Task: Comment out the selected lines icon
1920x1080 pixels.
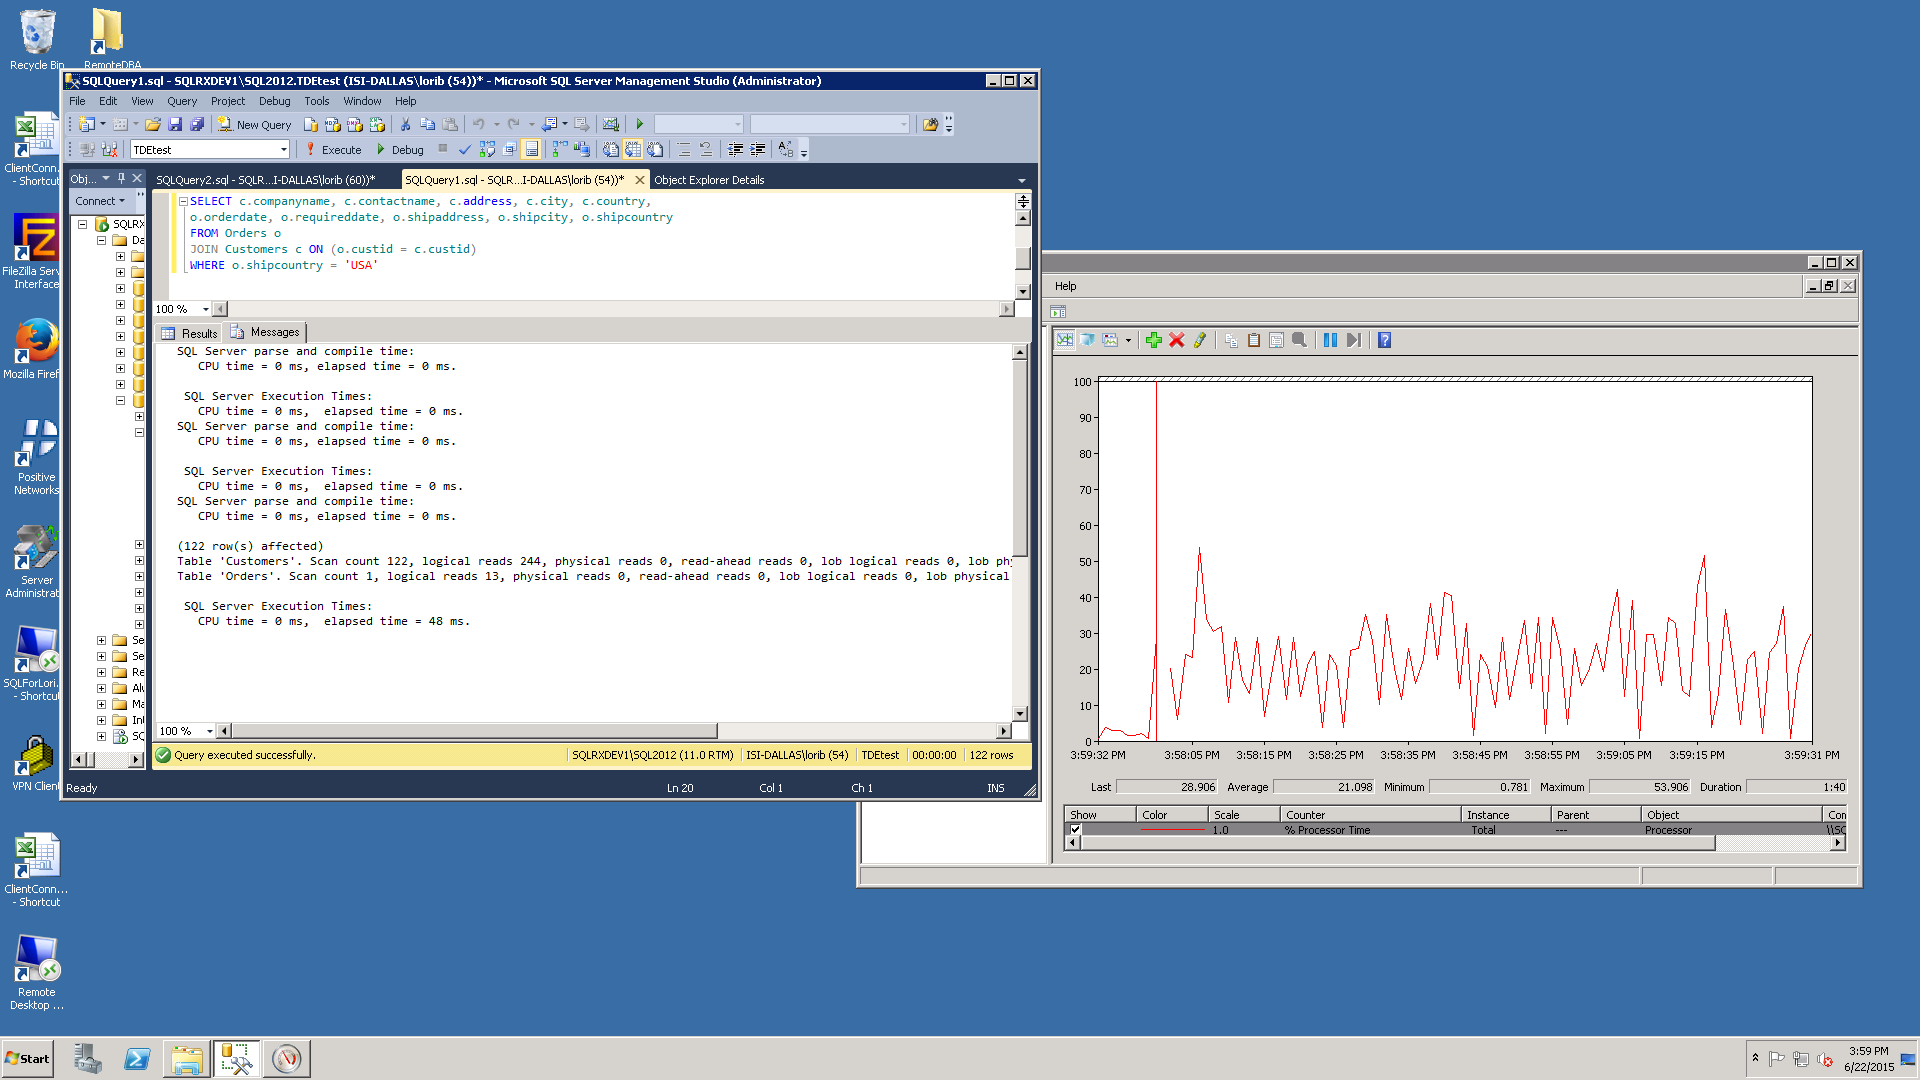Action: 684,150
